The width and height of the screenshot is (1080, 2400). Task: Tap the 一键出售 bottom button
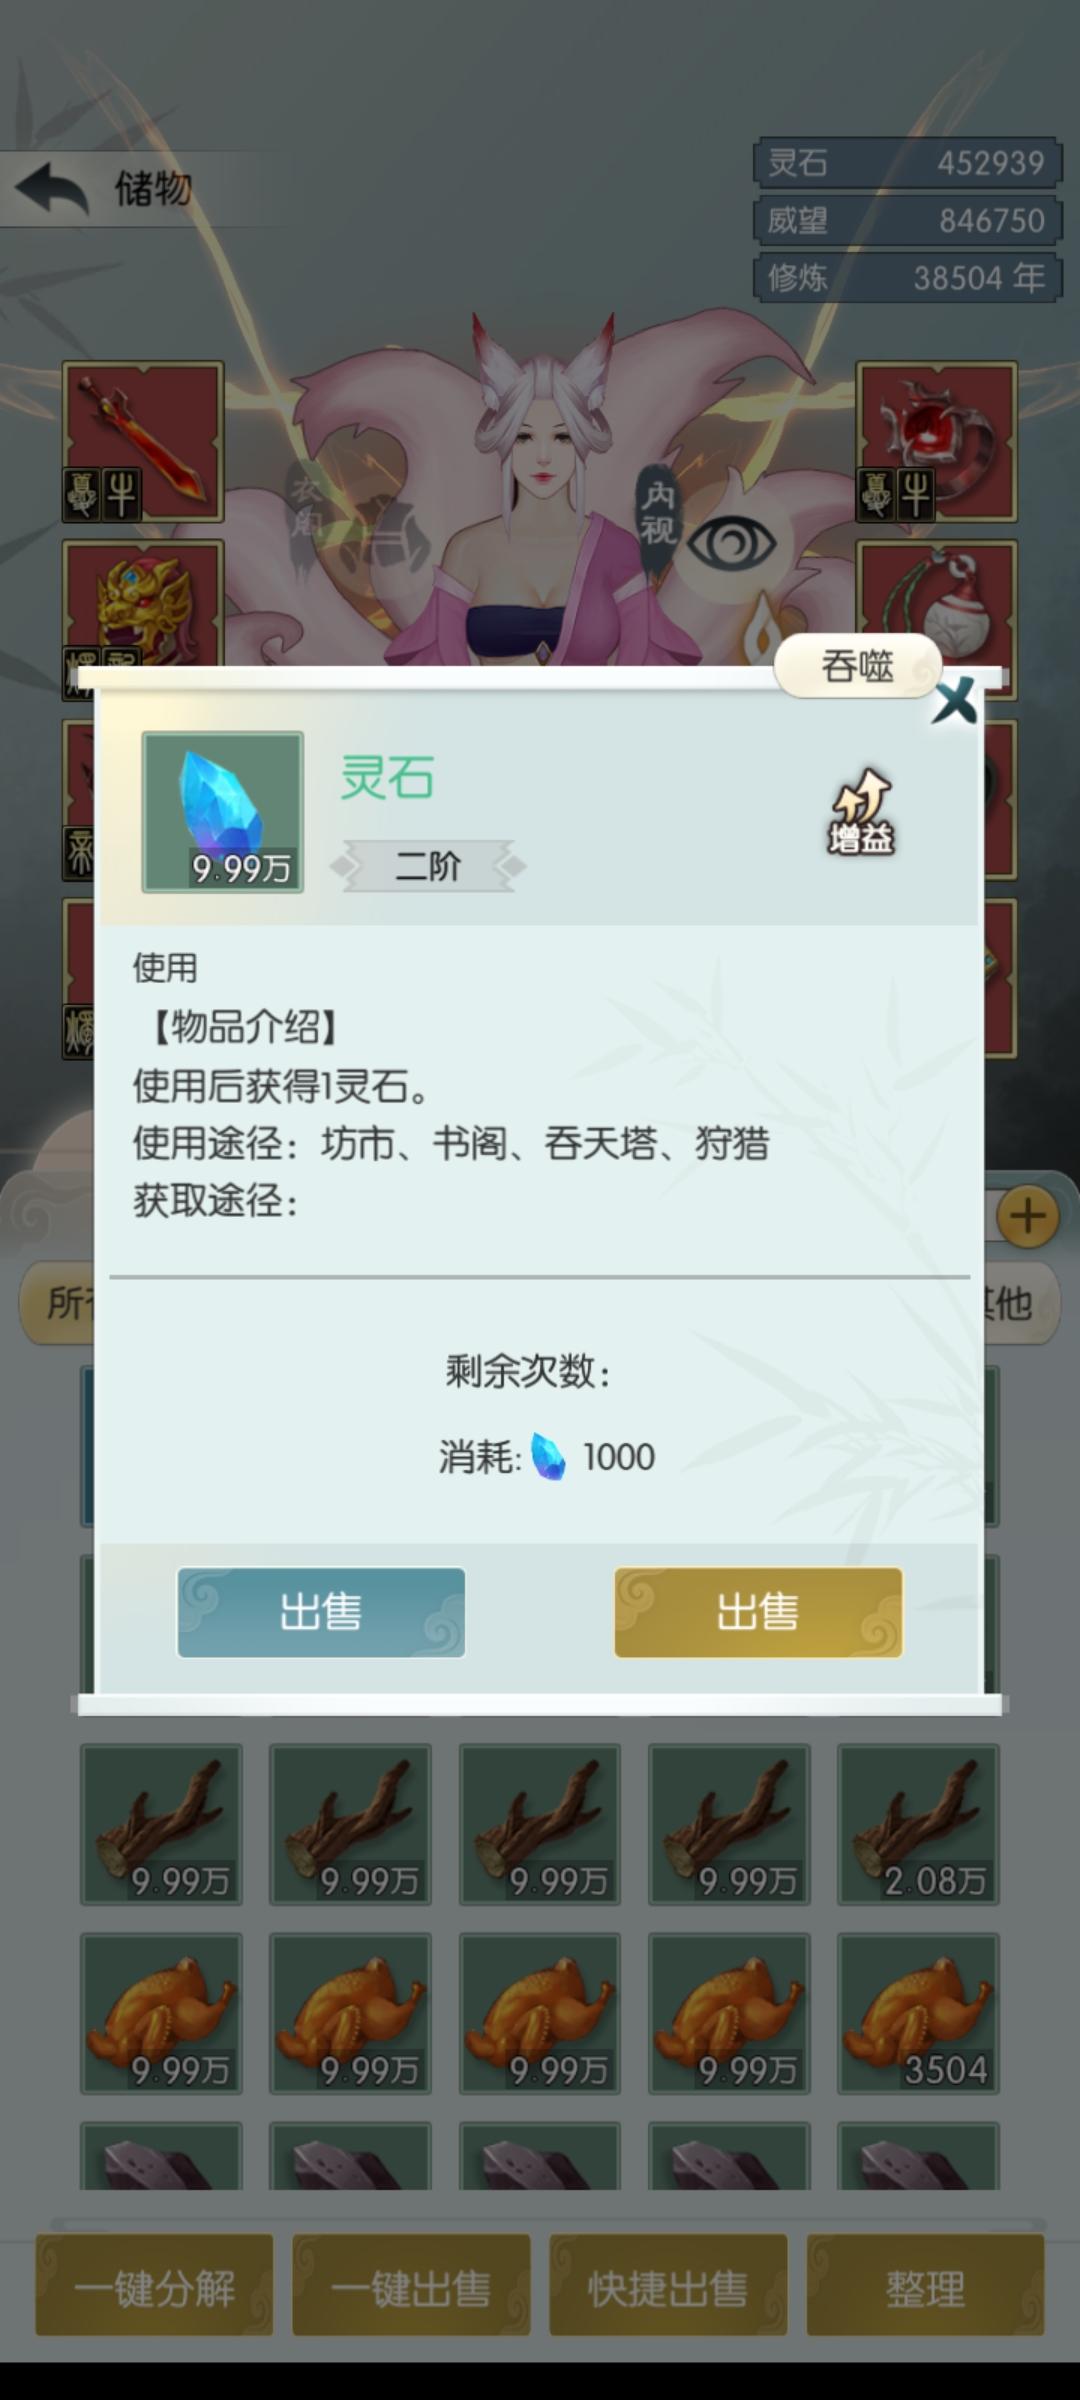tap(411, 2285)
